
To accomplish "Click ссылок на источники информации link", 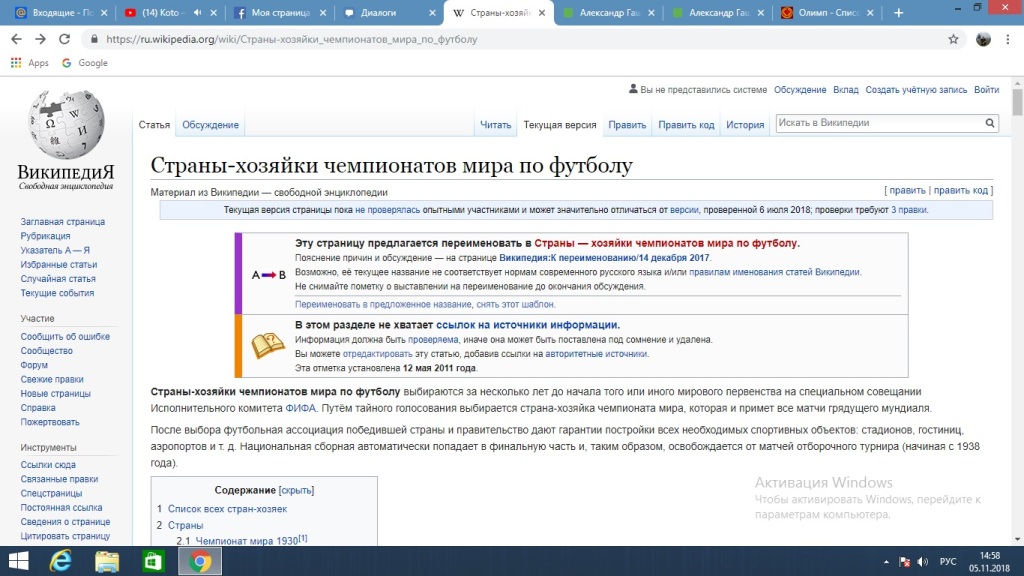I will [x=526, y=325].
